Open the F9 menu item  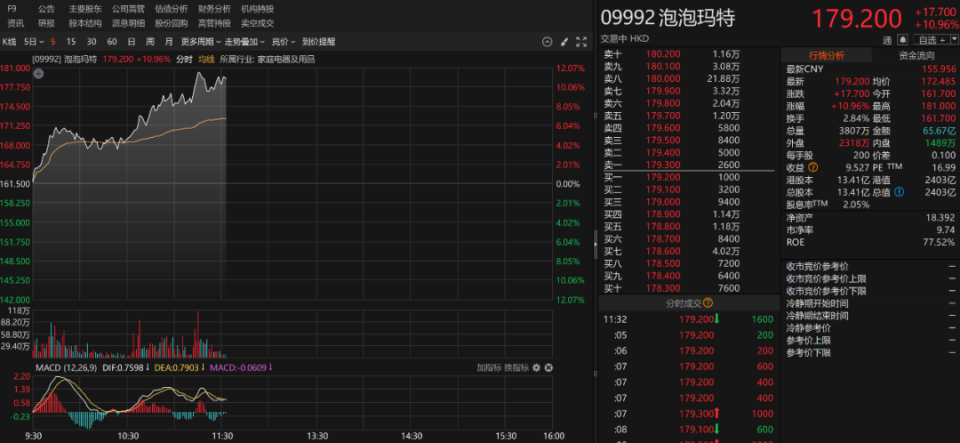12,9
